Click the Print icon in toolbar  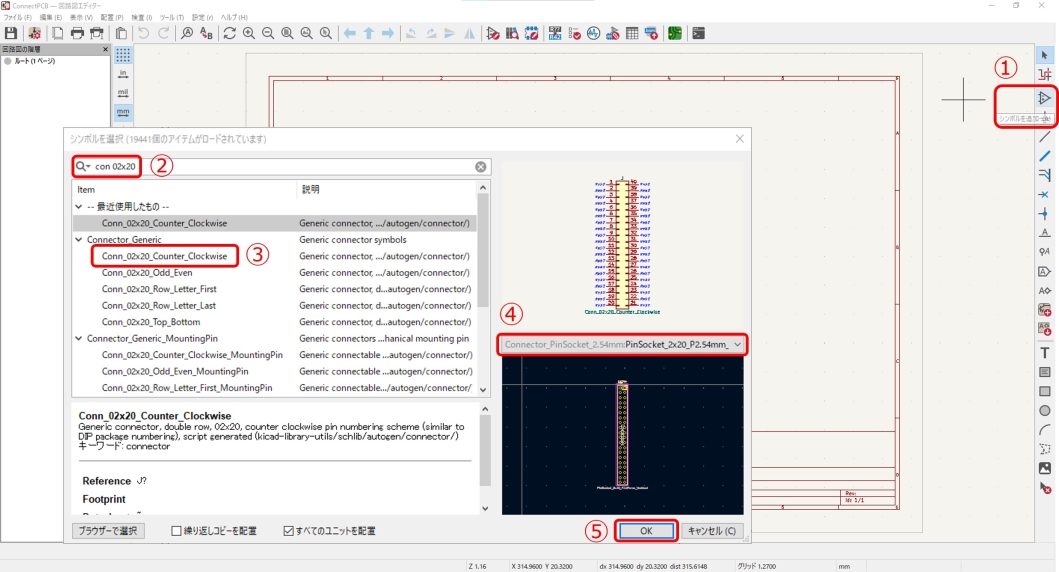pyautogui.click(x=78, y=33)
